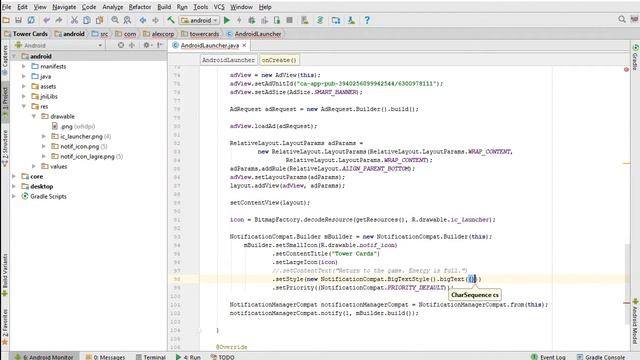Open the Gradle Console panel

[600, 357]
